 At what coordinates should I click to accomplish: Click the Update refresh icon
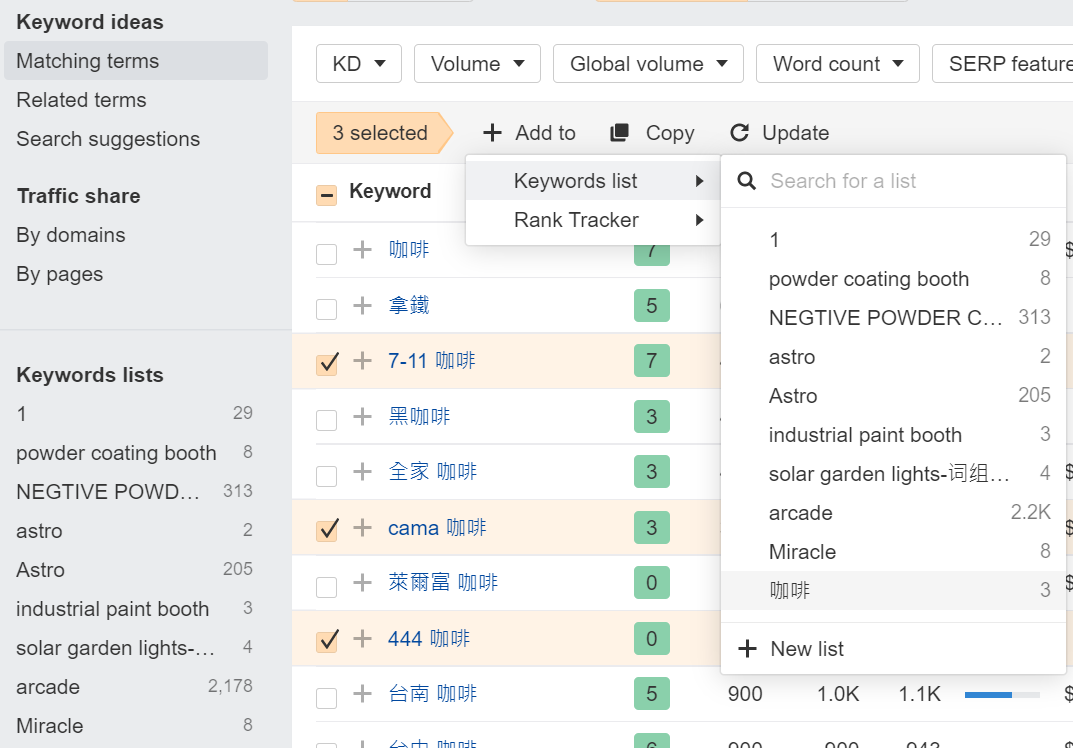tap(739, 133)
